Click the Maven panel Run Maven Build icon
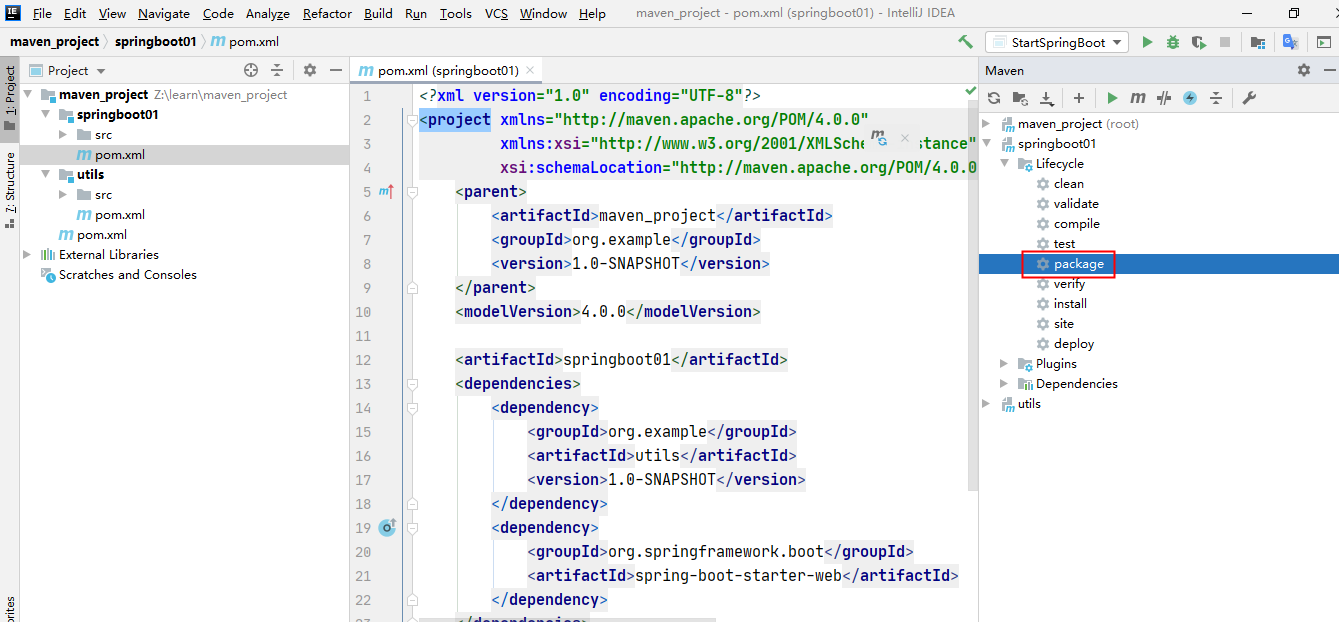Viewport: 1339px width, 622px height. (x=1112, y=98)
